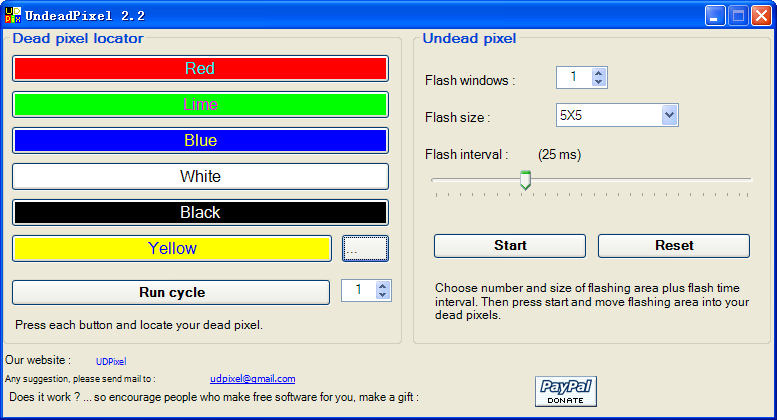
Task: Increase Flash windows count with up arrow
Action: (x=598, y=73)
